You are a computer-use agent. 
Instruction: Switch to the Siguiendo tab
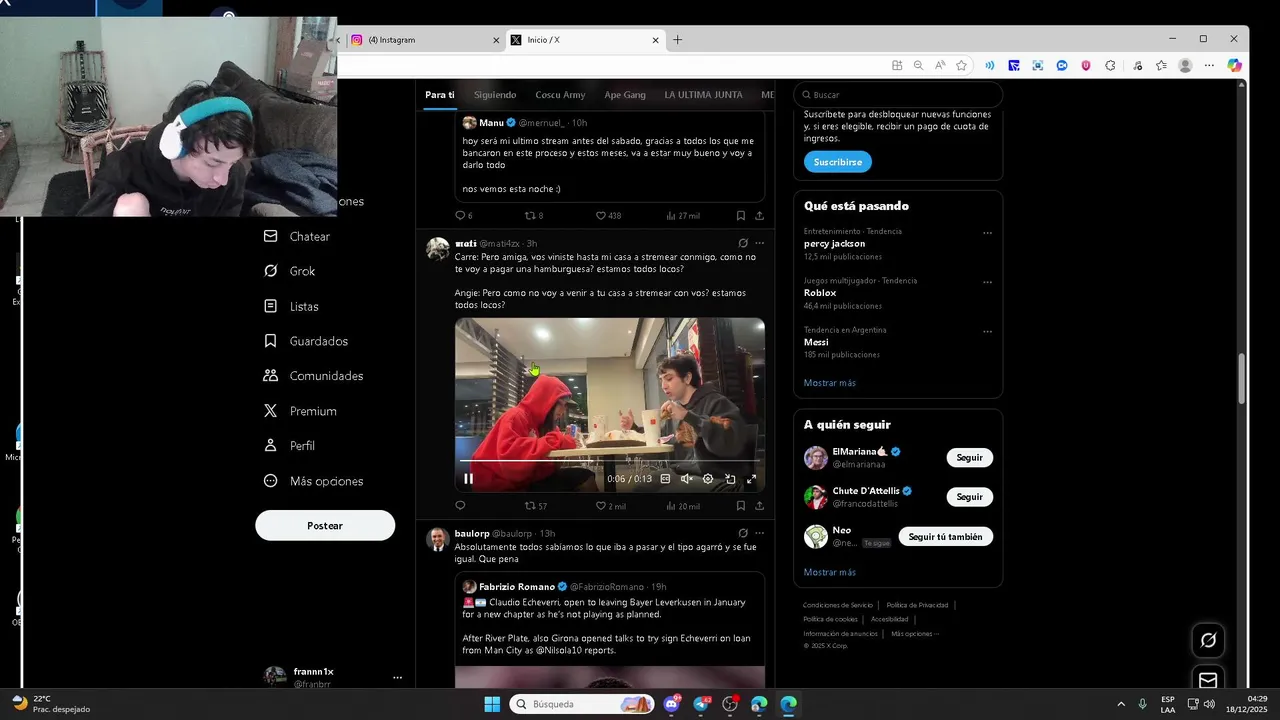pyautogui.click(x=495, y=95)
